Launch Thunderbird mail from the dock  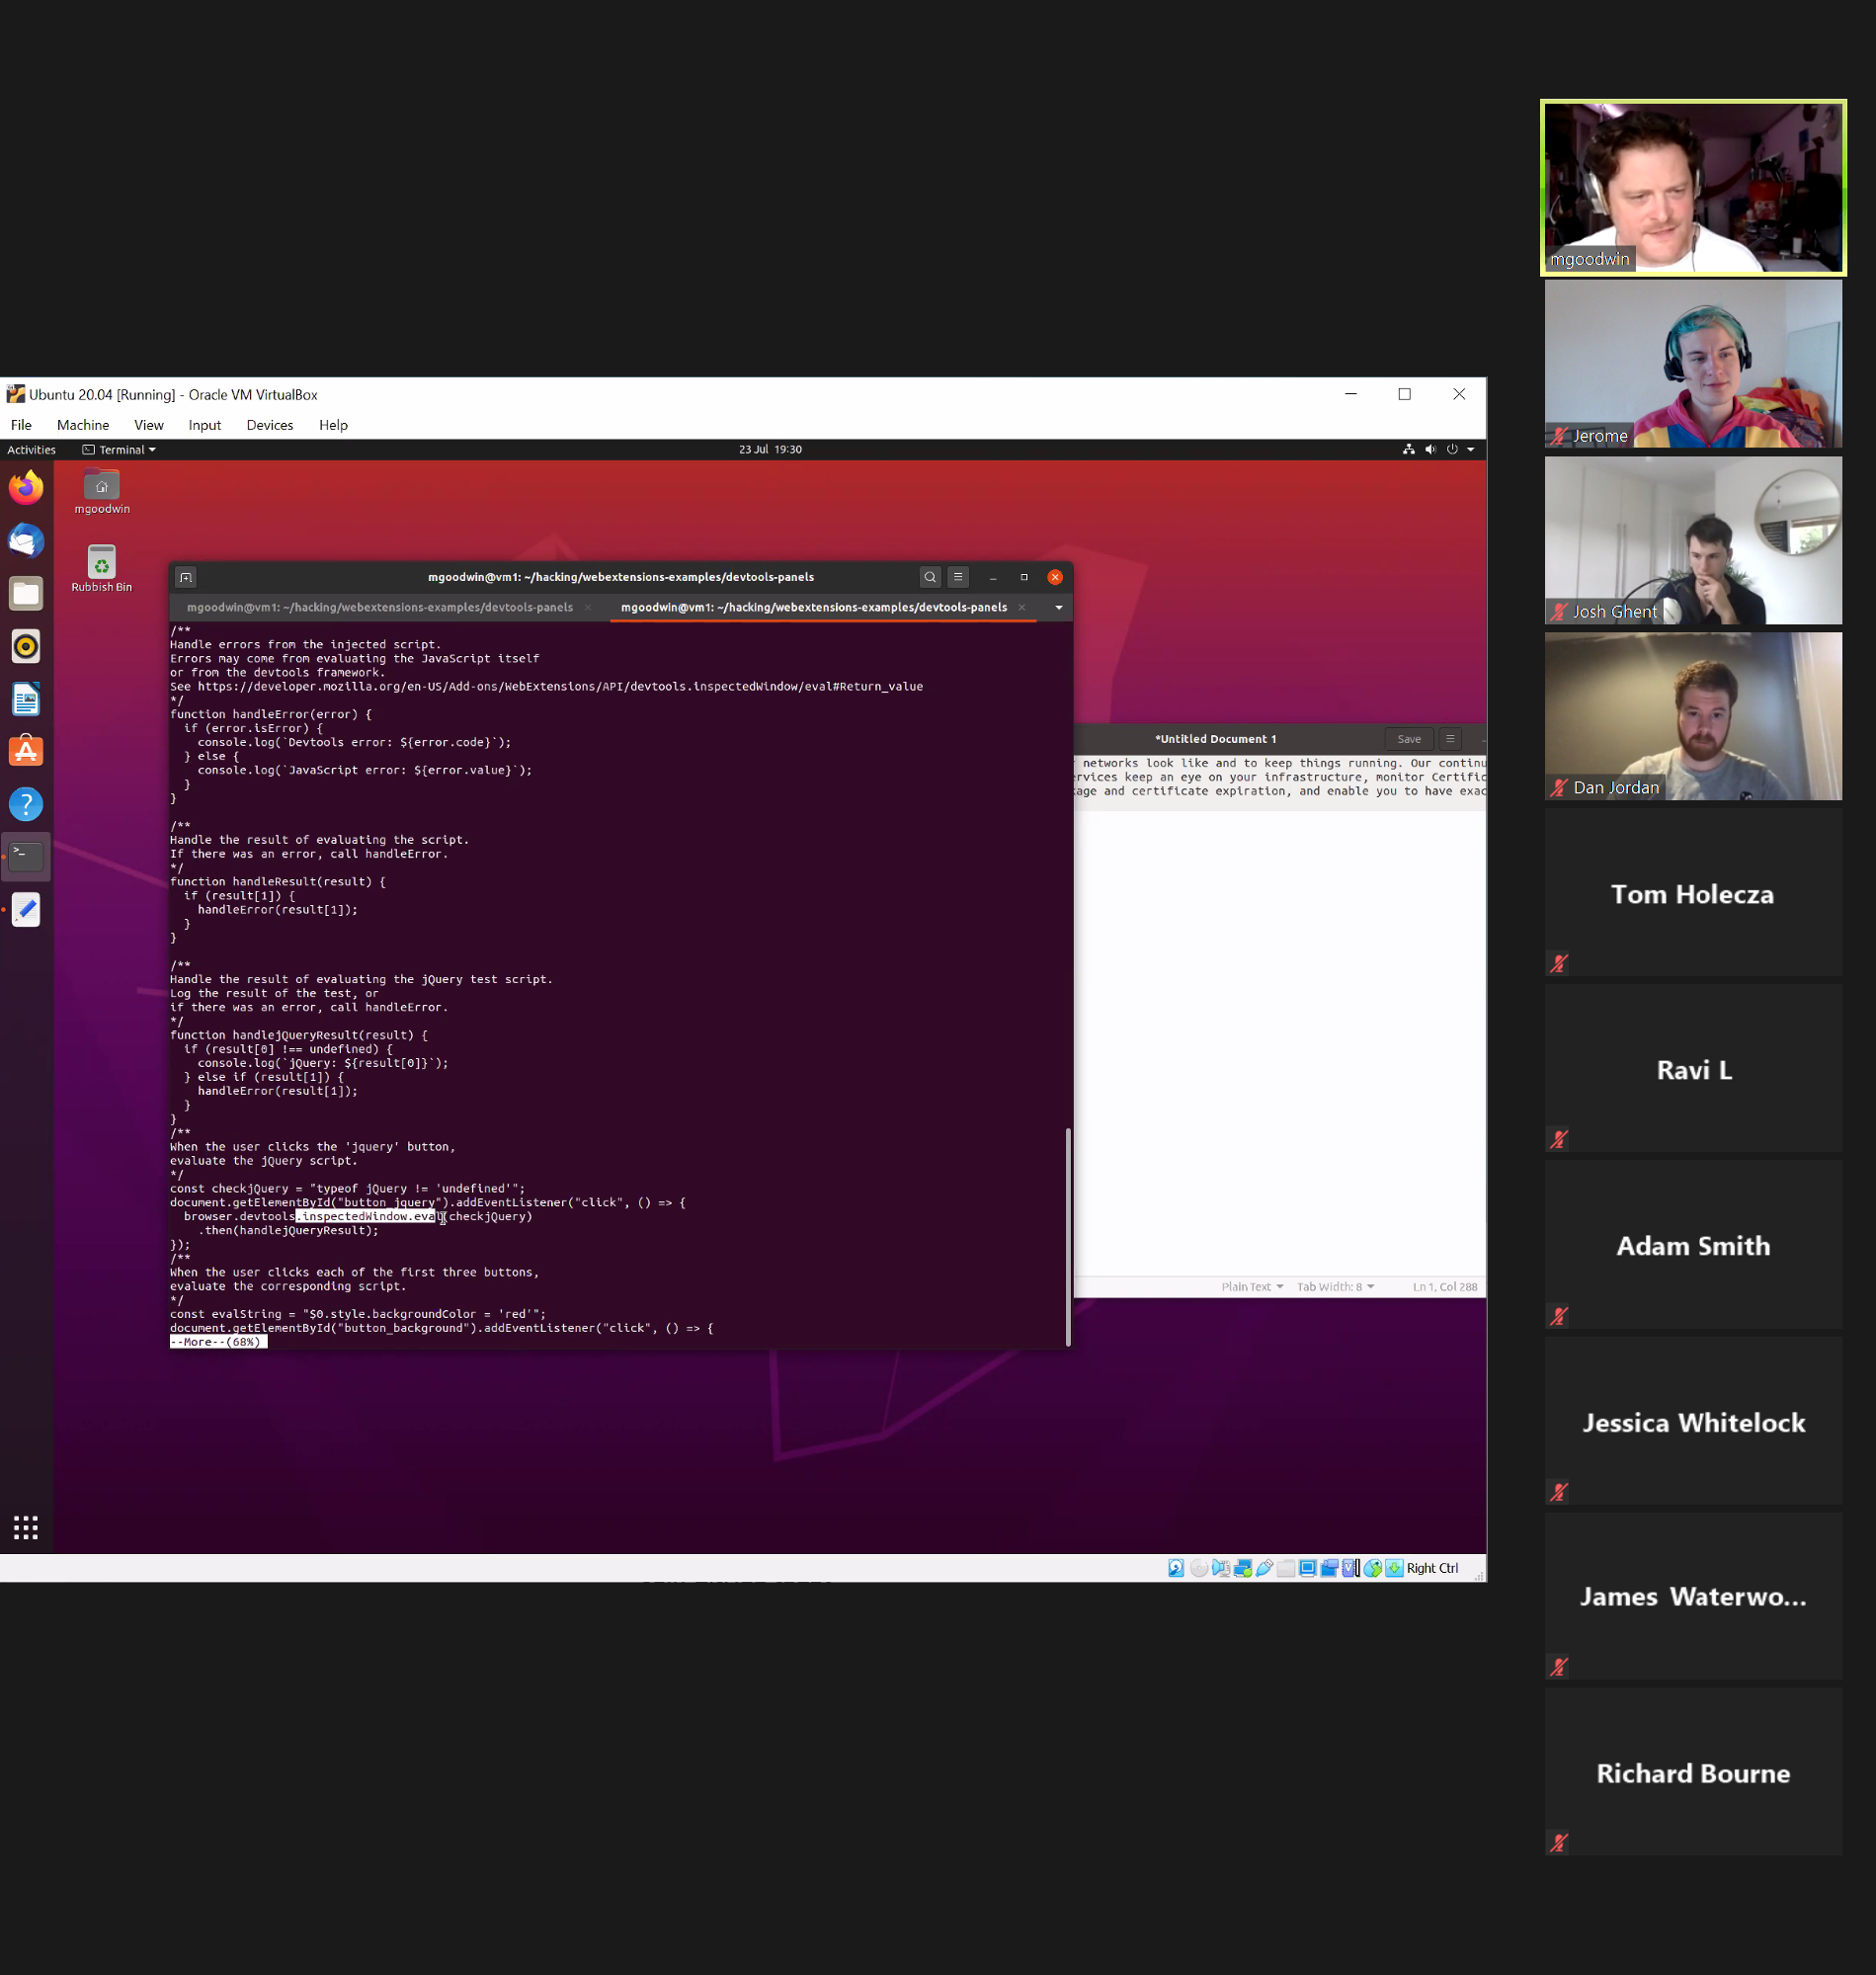point(26,541)
